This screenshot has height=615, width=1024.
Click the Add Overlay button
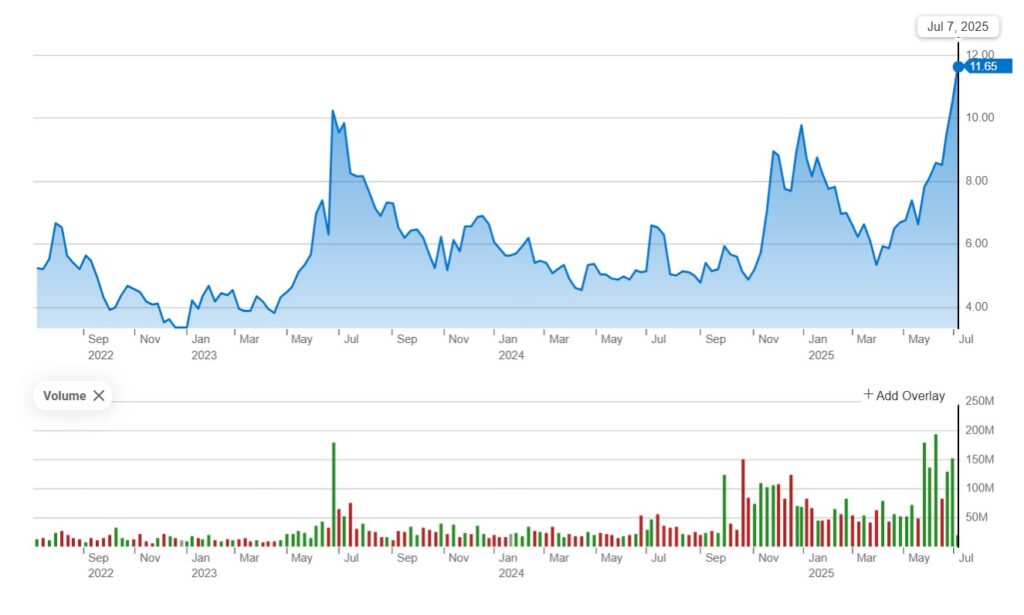point(904,396)
